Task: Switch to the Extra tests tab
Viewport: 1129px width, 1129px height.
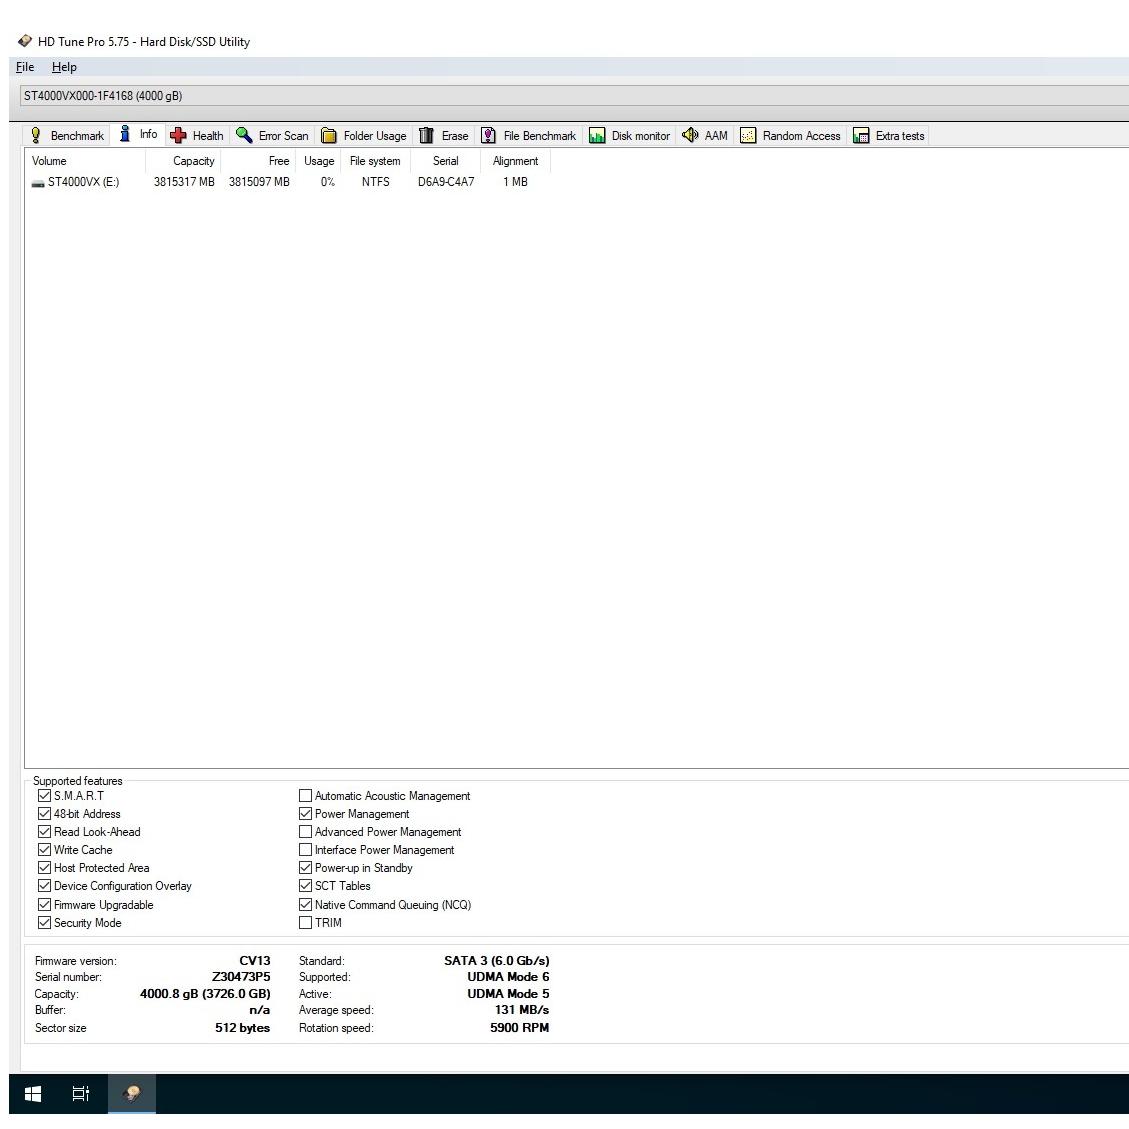Action: [x=889, y=136]
